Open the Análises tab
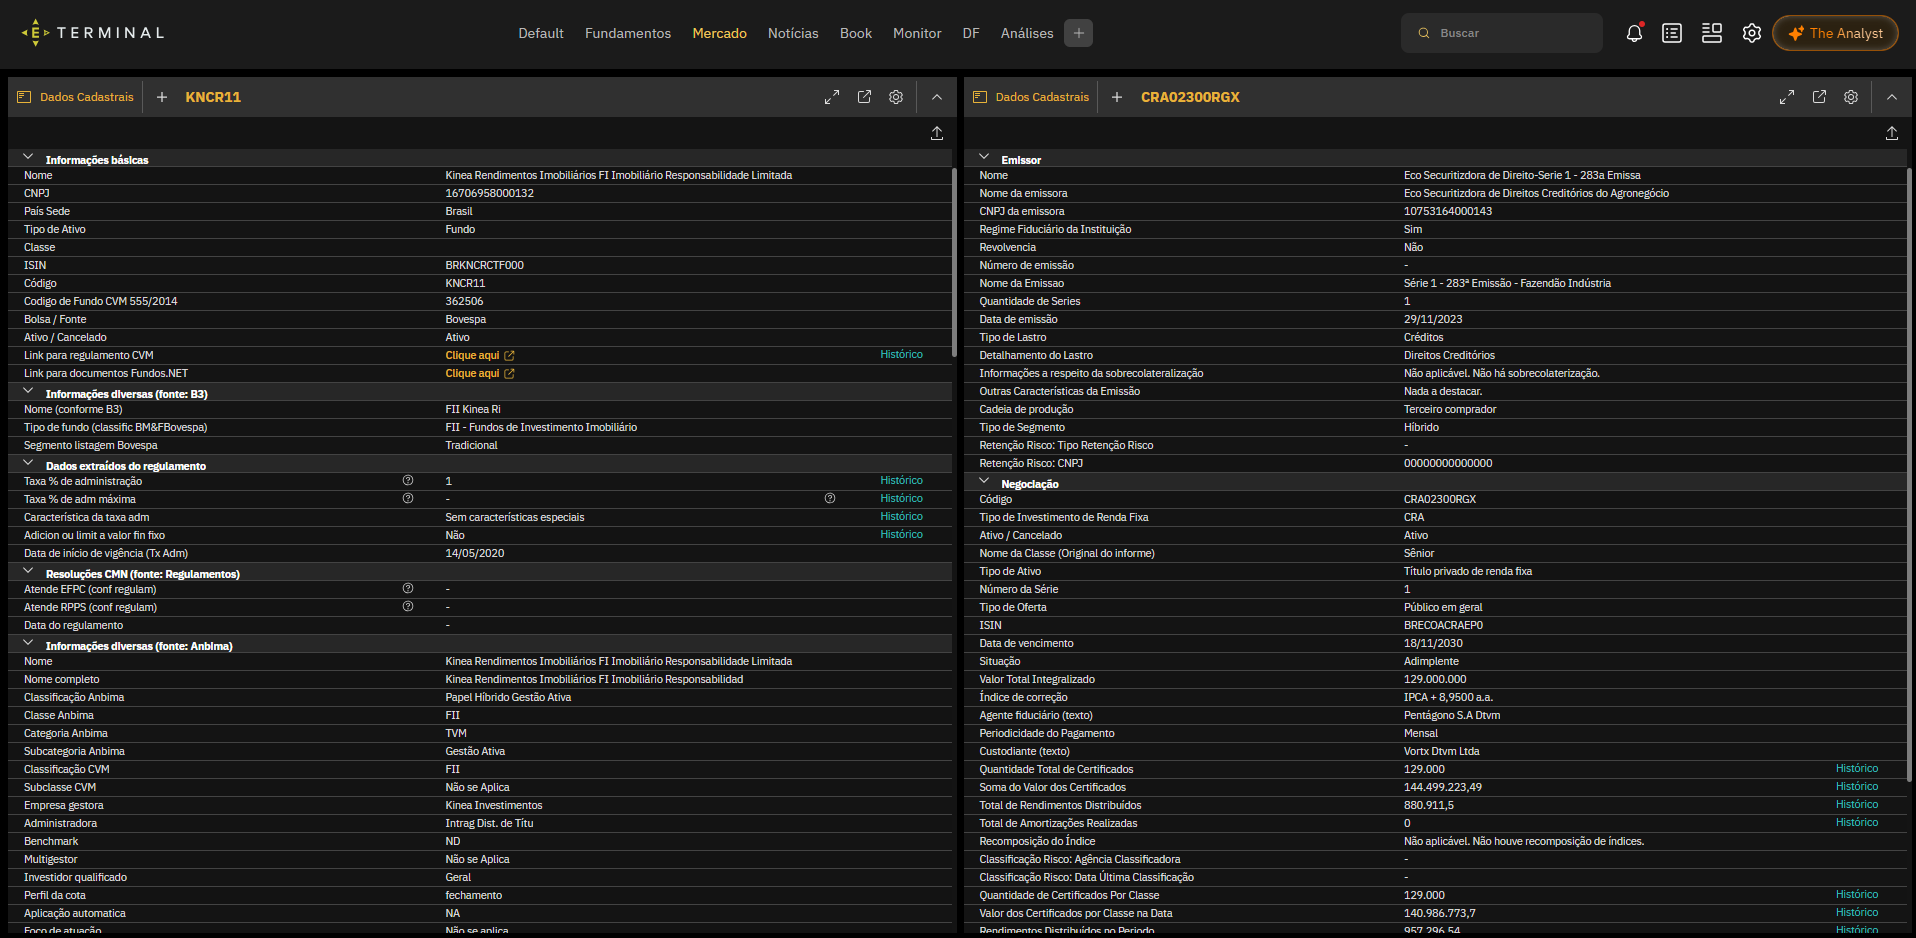This screenshot has width=1916, height=938. [x=1027, y=33]
